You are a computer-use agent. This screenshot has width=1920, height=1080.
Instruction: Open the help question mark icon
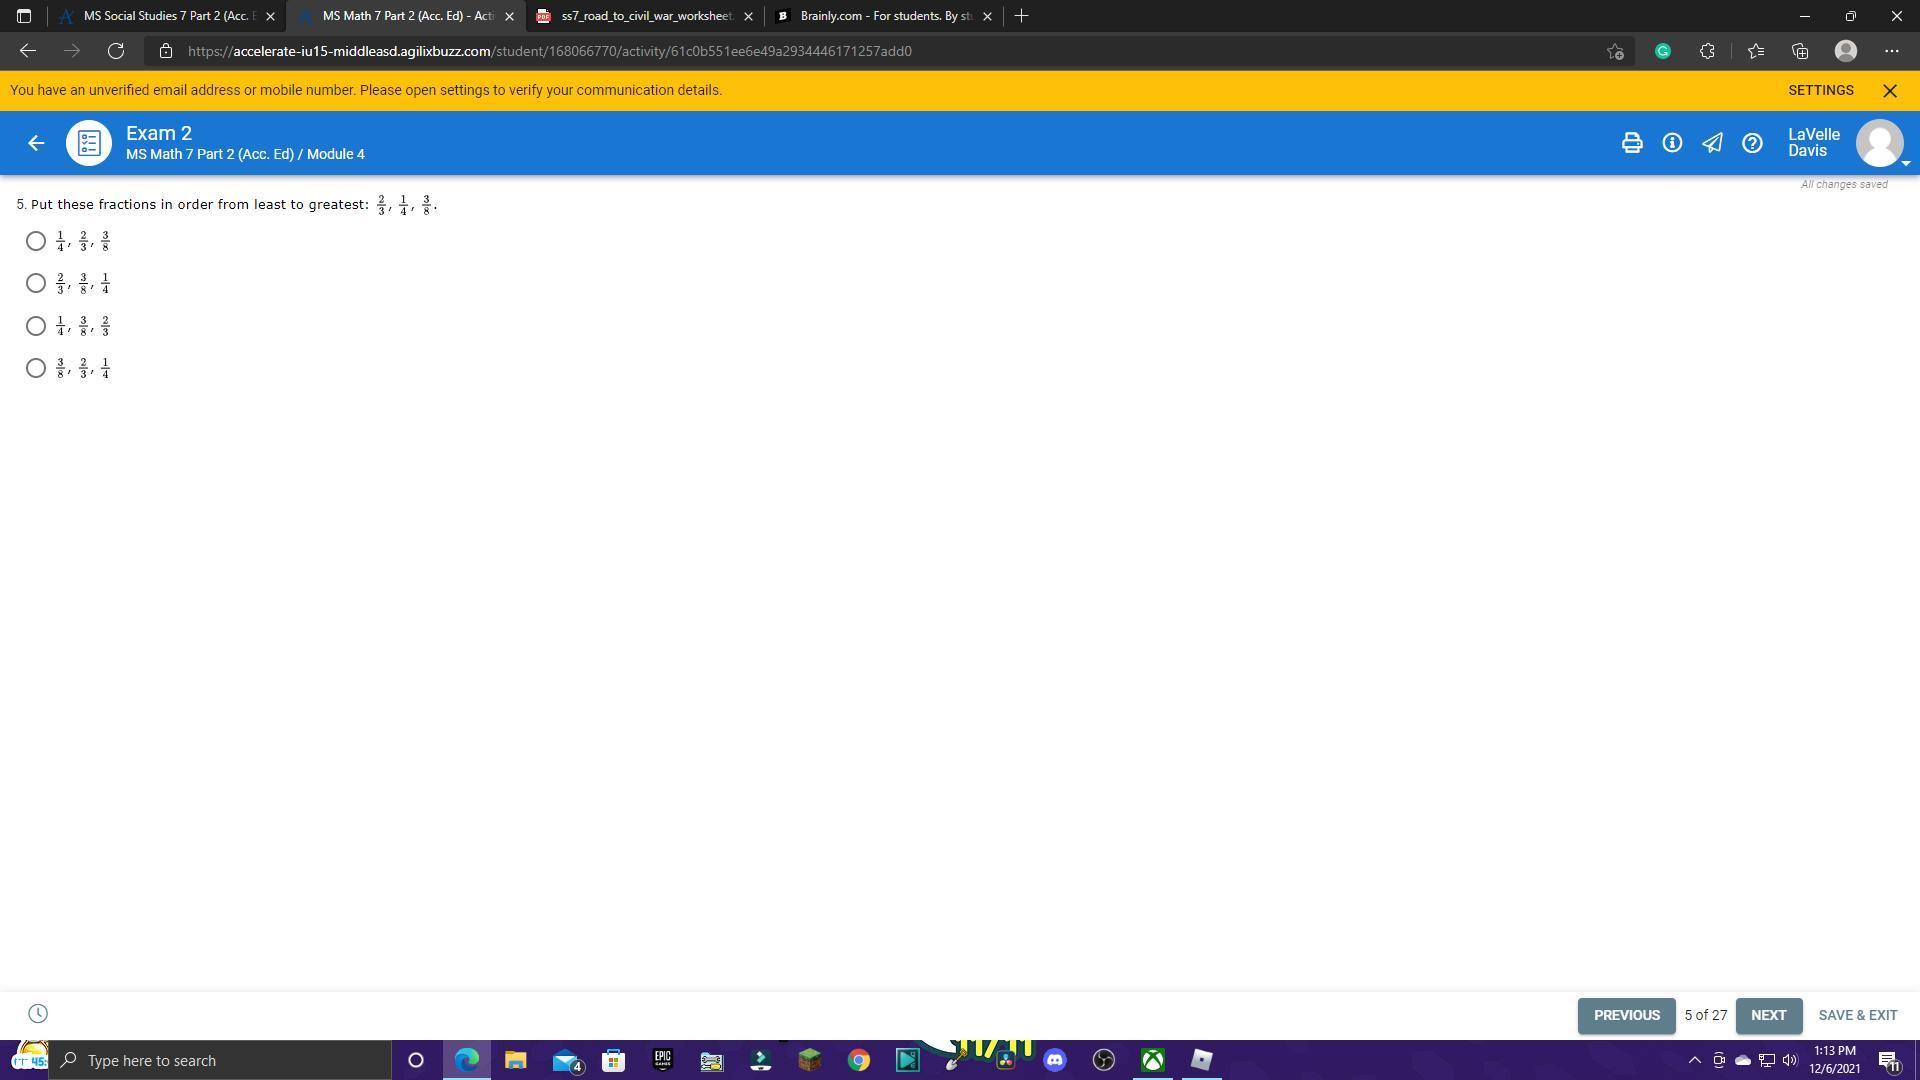[x=1752, y=143]
